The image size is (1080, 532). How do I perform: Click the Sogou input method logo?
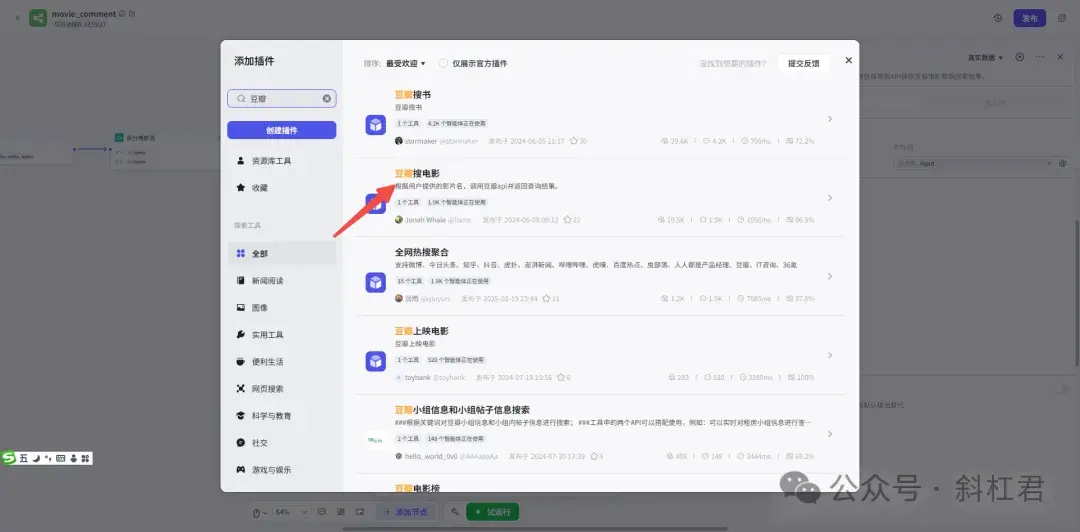point(9,458)
